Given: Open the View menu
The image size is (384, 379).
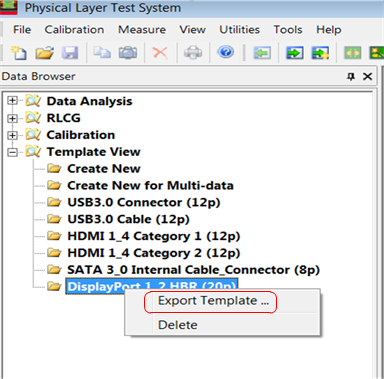Looking at the screenshot, I should pos(192,30).
